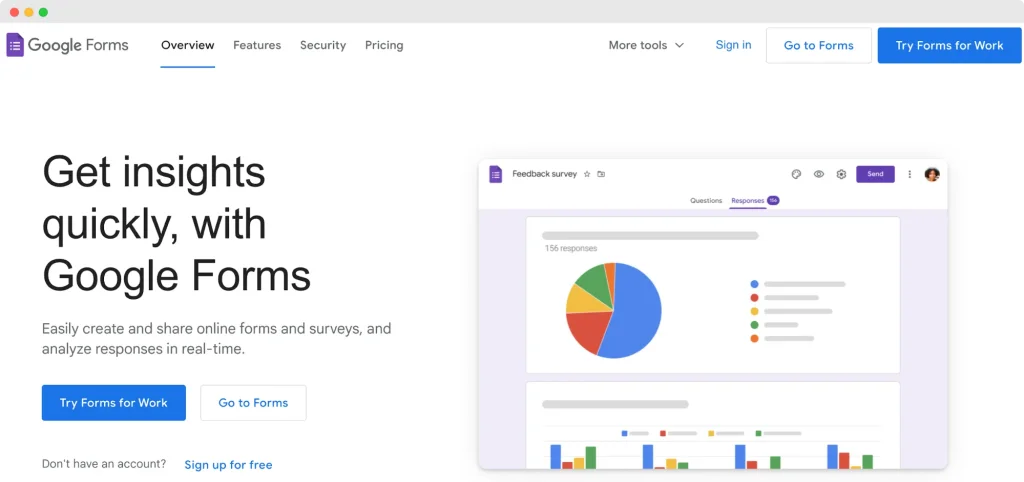Click Go to Forms in the header
The height and width of the screenshot is (482, 1024).
[x=818, y=45]
